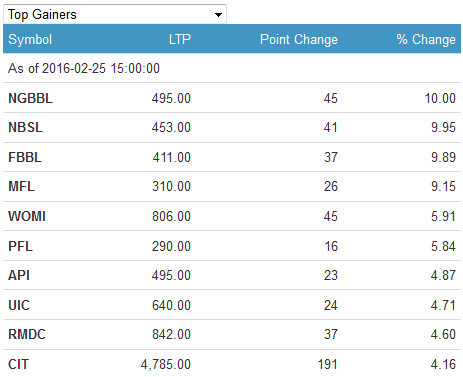The width and height of the screenshot is (463, 377).
Task: Sort by Symbol column header
Action: 30,39
